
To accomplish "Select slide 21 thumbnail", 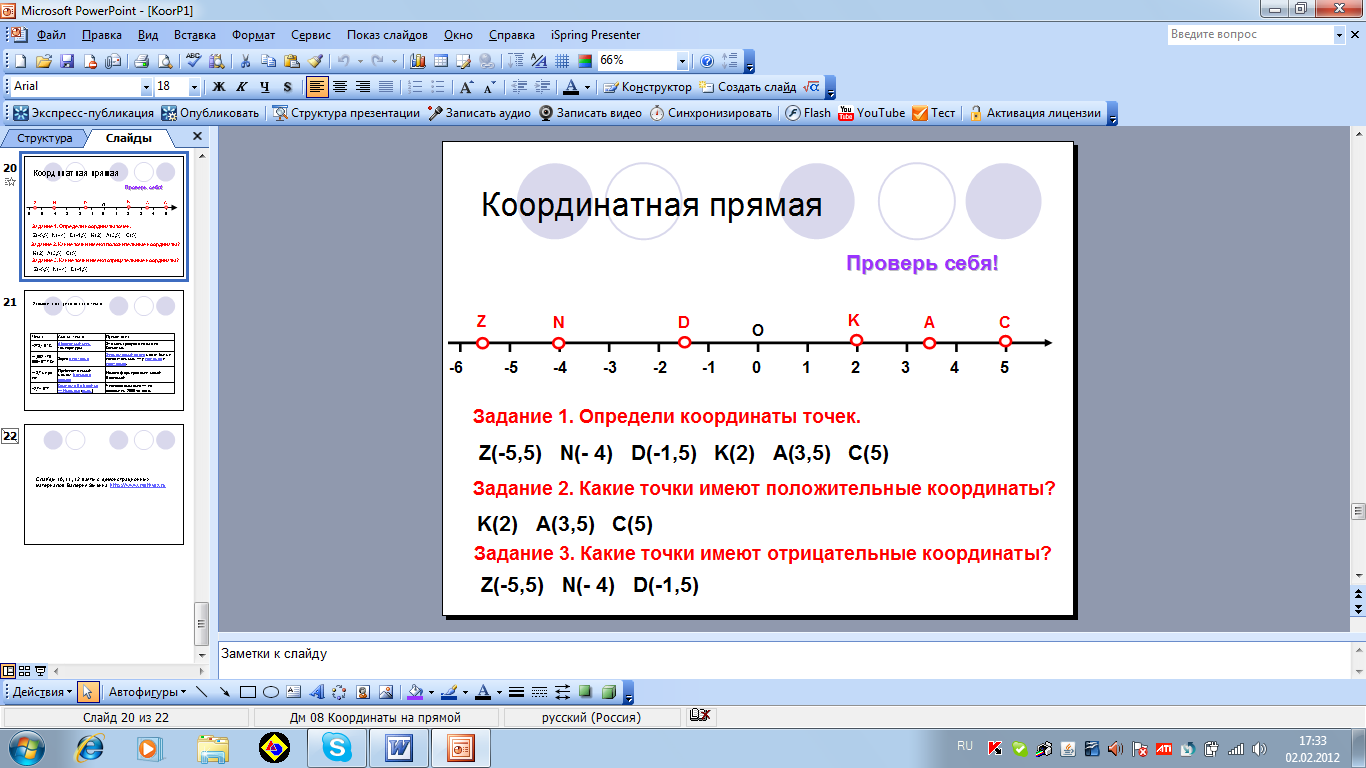I will [103, 350].
